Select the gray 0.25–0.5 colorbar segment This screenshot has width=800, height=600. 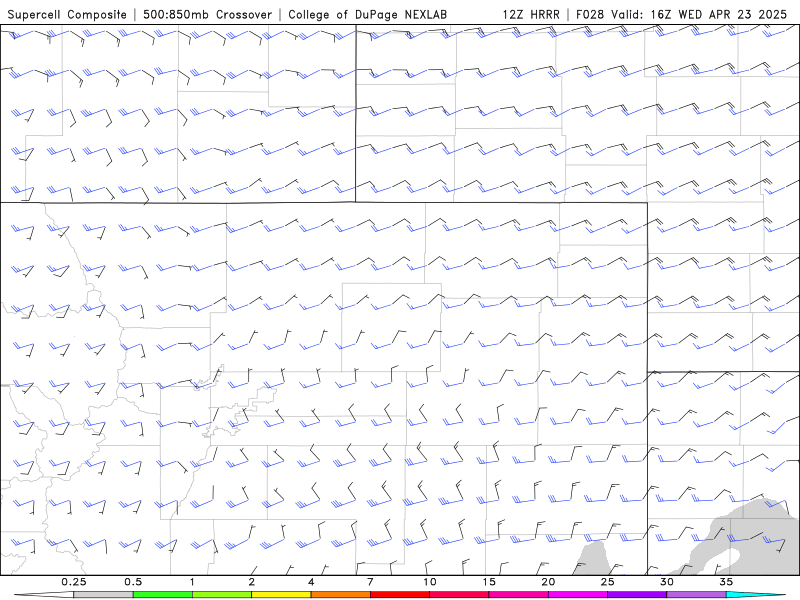103,595
